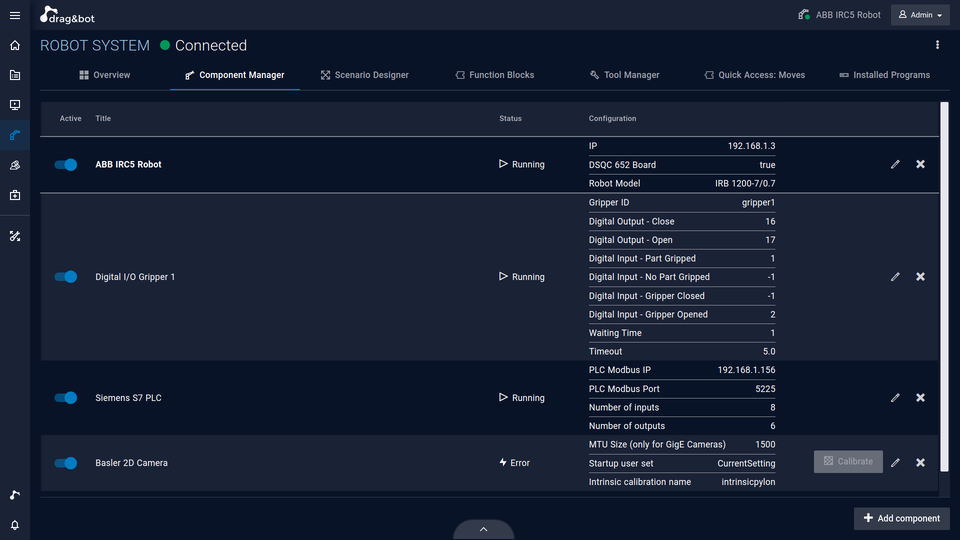The image size is (960, 540).
Task: Click the ROBOT SYSTEM title link
Action: tap(95, 45)
